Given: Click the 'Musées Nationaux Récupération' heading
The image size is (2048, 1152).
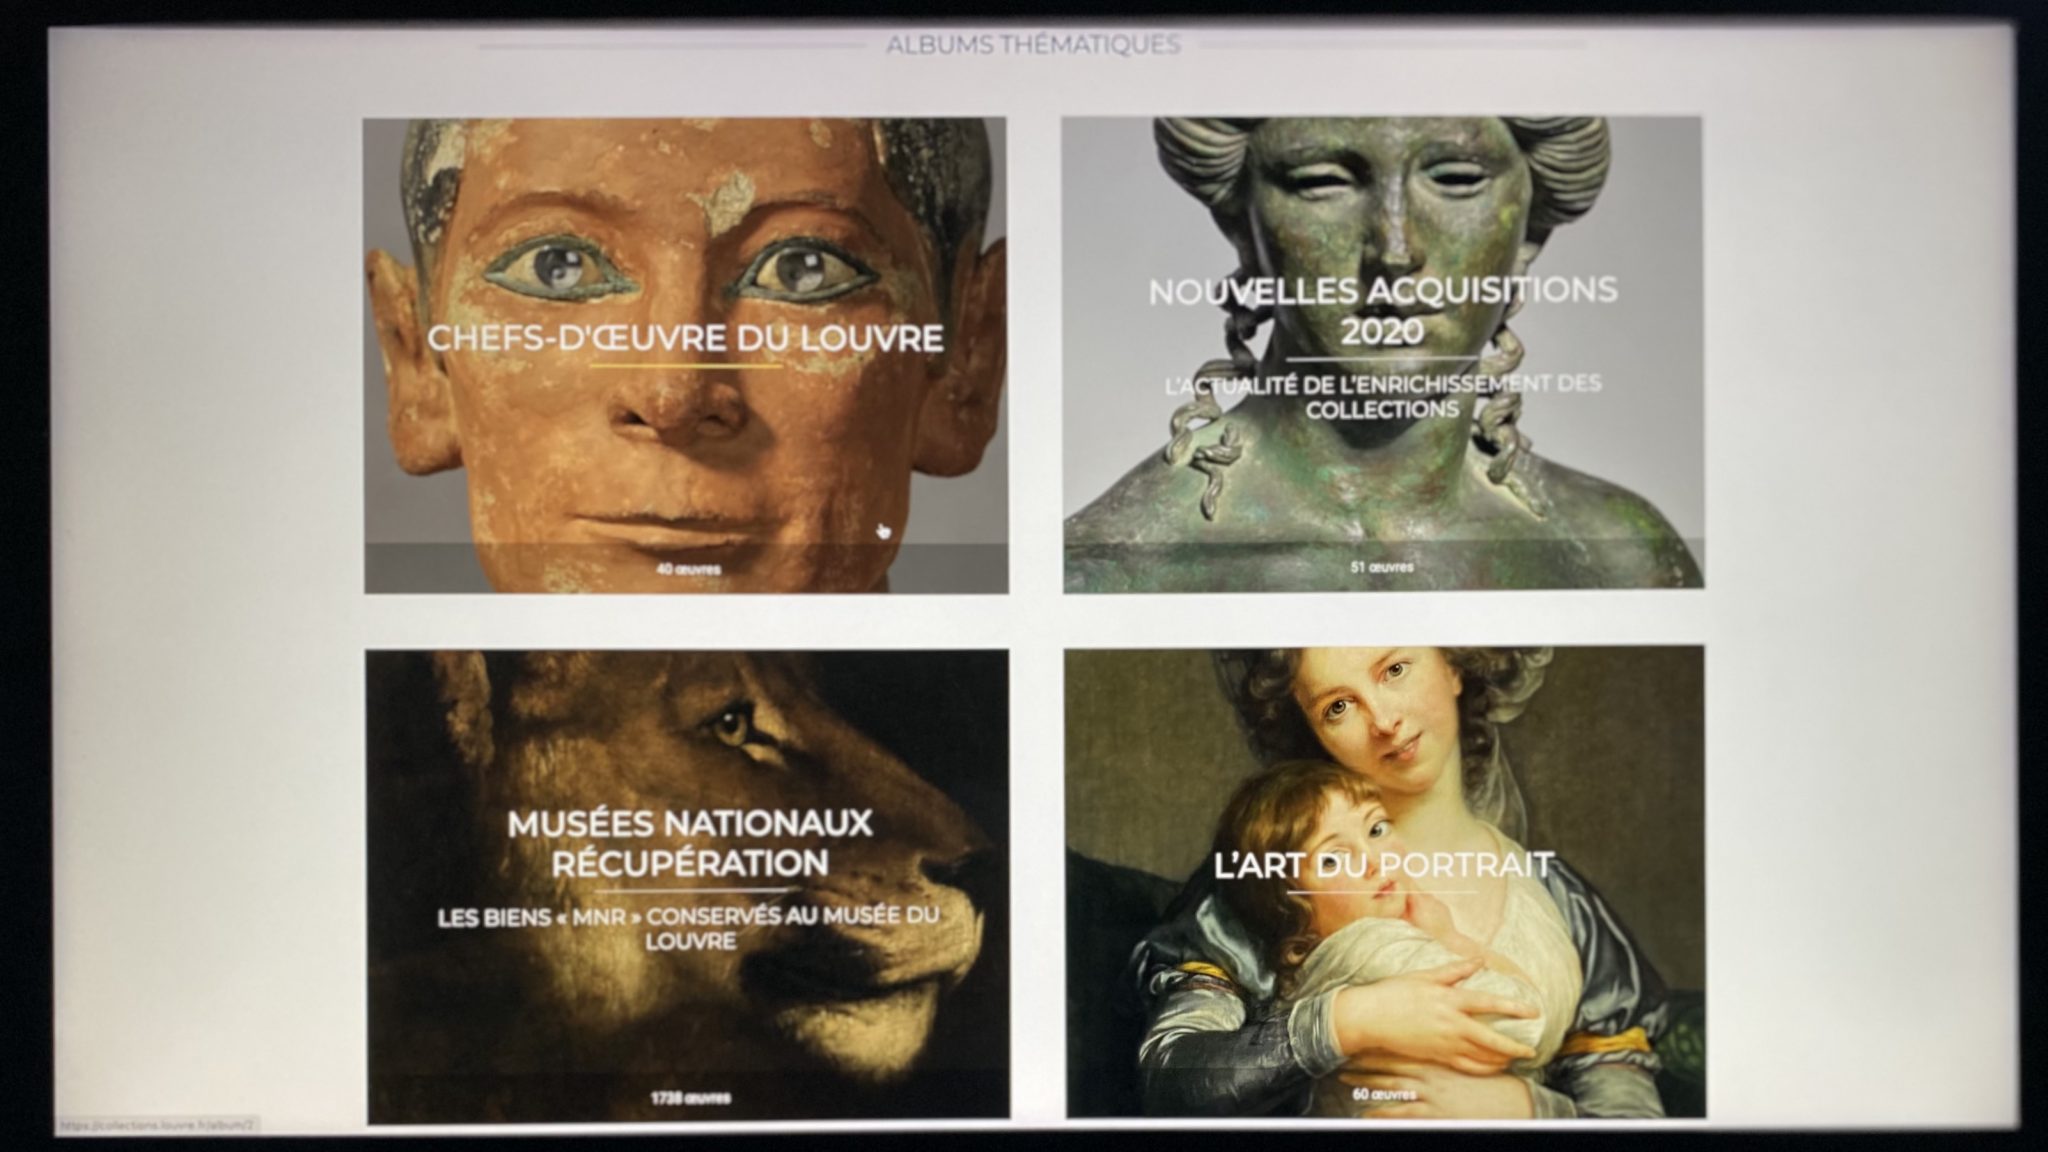Looking at the screenshot, I should point(690,843).
